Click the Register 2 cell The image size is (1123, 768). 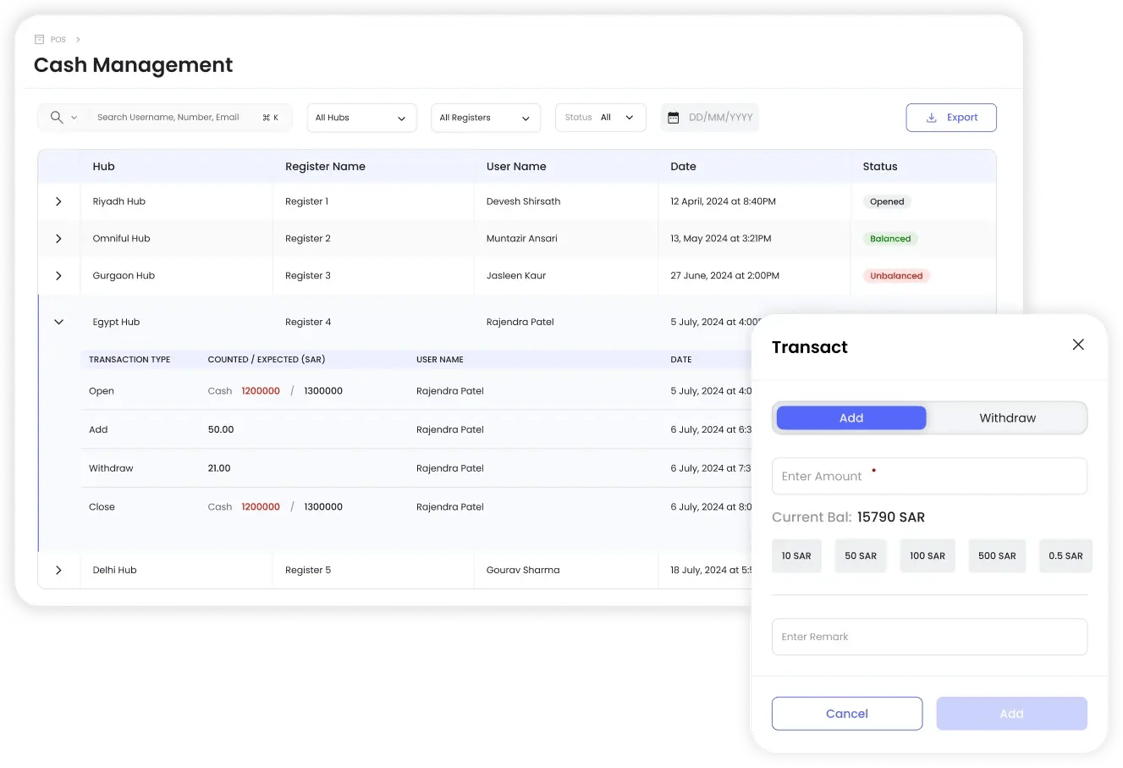click(x=308, y=239)
